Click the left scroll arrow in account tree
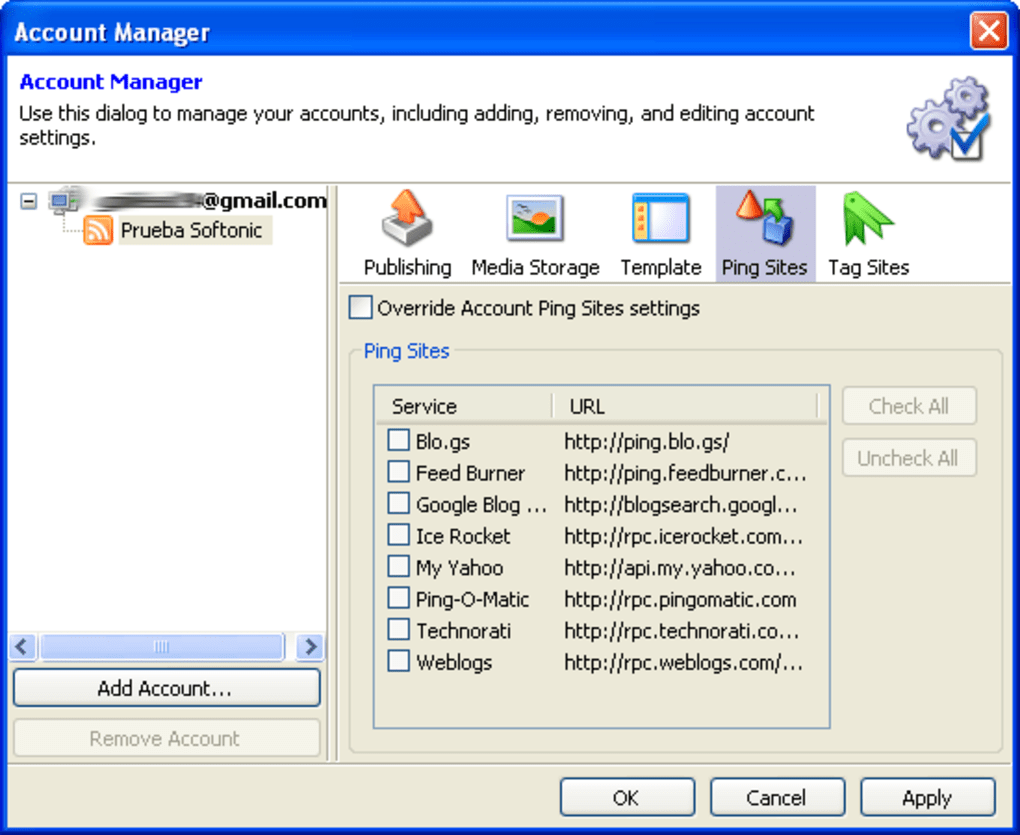The height and width of the screenshot is (835, 1020). click(24, 647)
